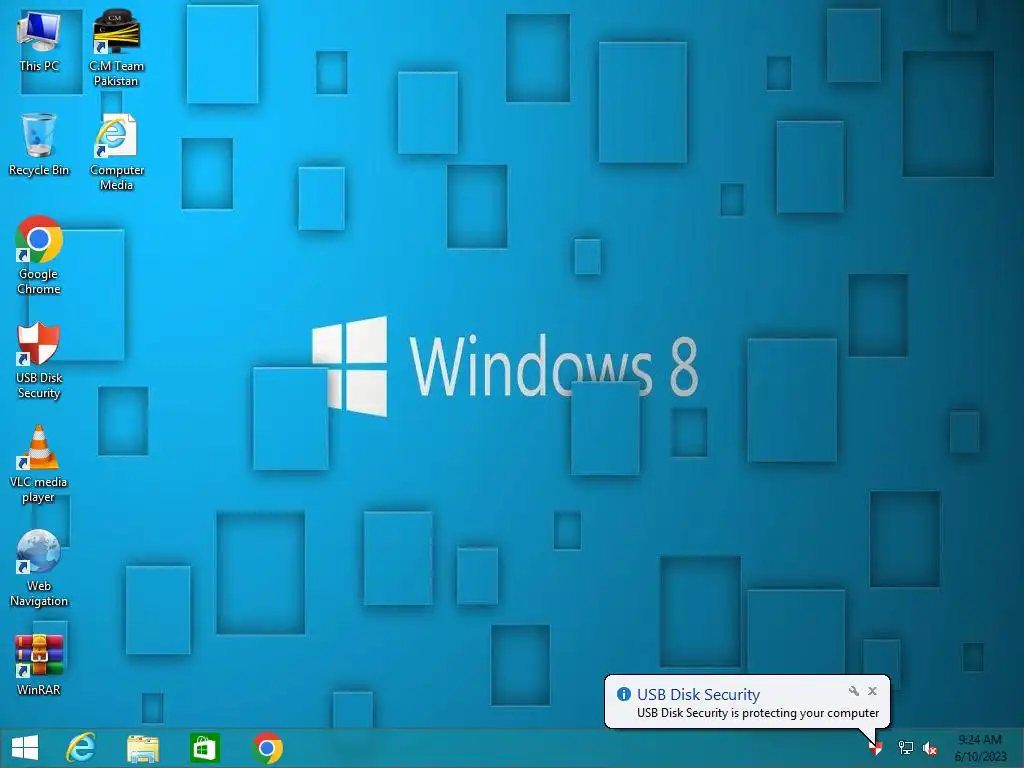
Task: Launch Internet Explorer from the taskbar
Action: tap(81, 748)
